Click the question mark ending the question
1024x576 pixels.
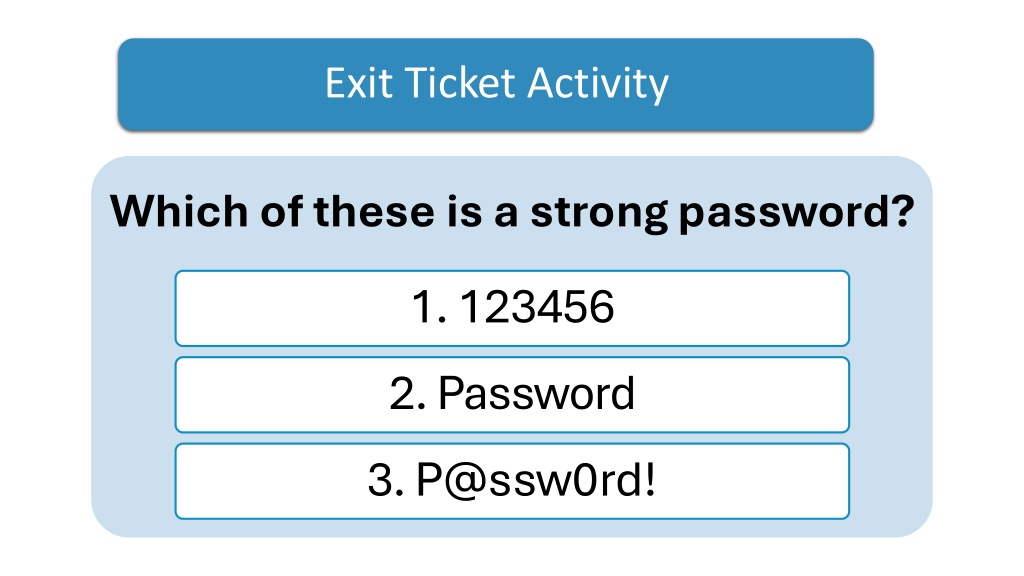coord(904,210)
